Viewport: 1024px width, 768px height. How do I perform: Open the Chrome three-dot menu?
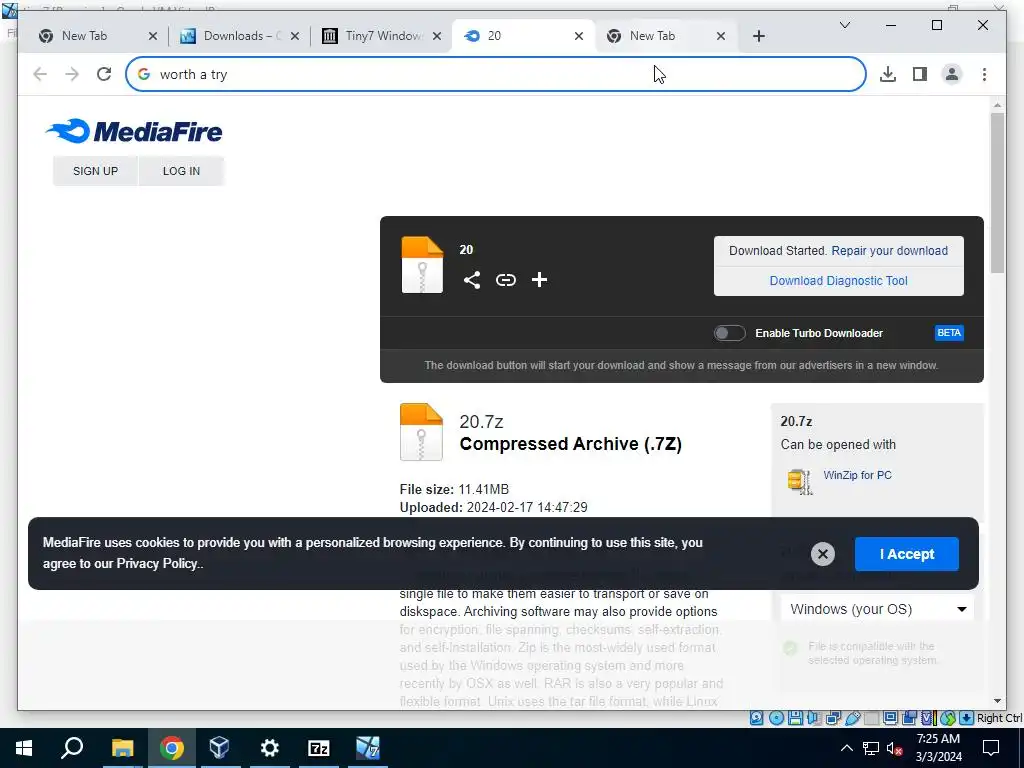984,74
